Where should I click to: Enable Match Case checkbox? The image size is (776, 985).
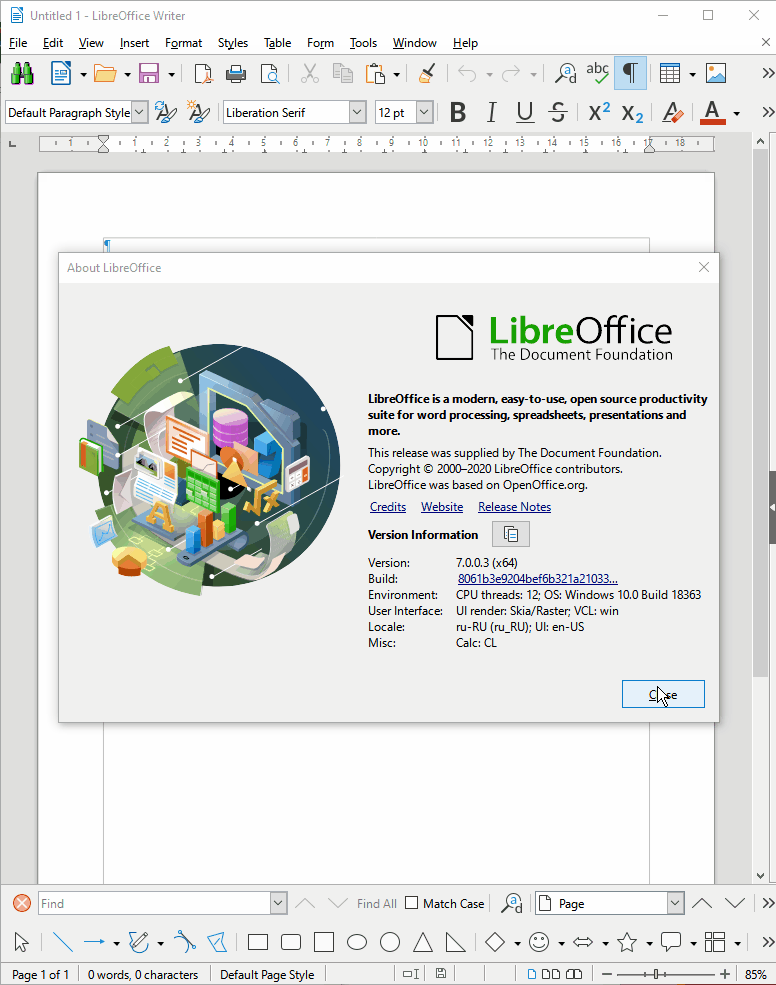point(412,903)
